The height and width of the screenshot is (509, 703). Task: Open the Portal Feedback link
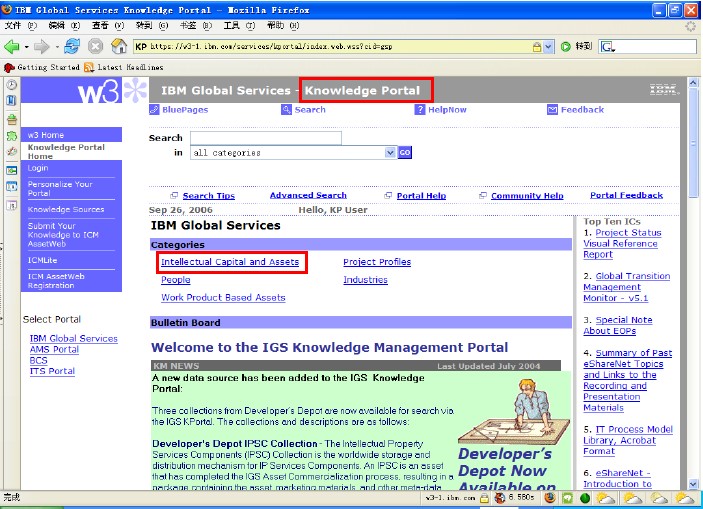626,196
